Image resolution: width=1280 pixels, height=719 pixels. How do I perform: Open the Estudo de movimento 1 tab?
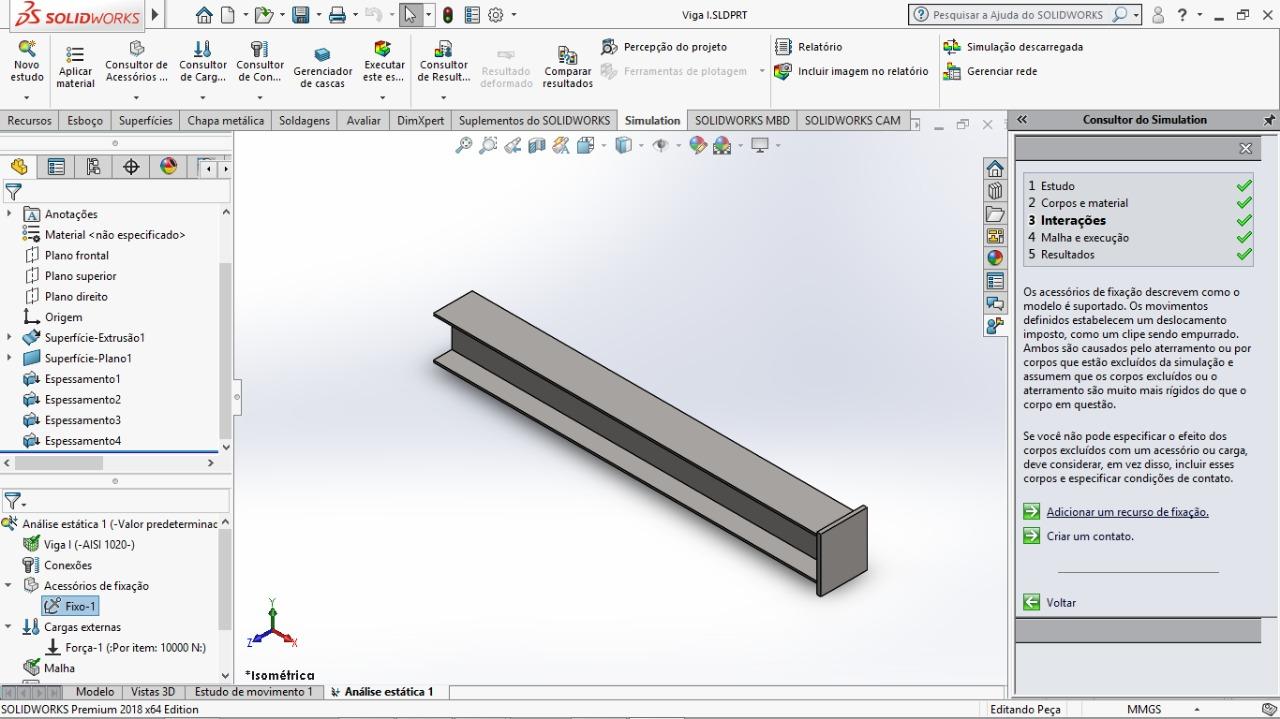(253, 692)
